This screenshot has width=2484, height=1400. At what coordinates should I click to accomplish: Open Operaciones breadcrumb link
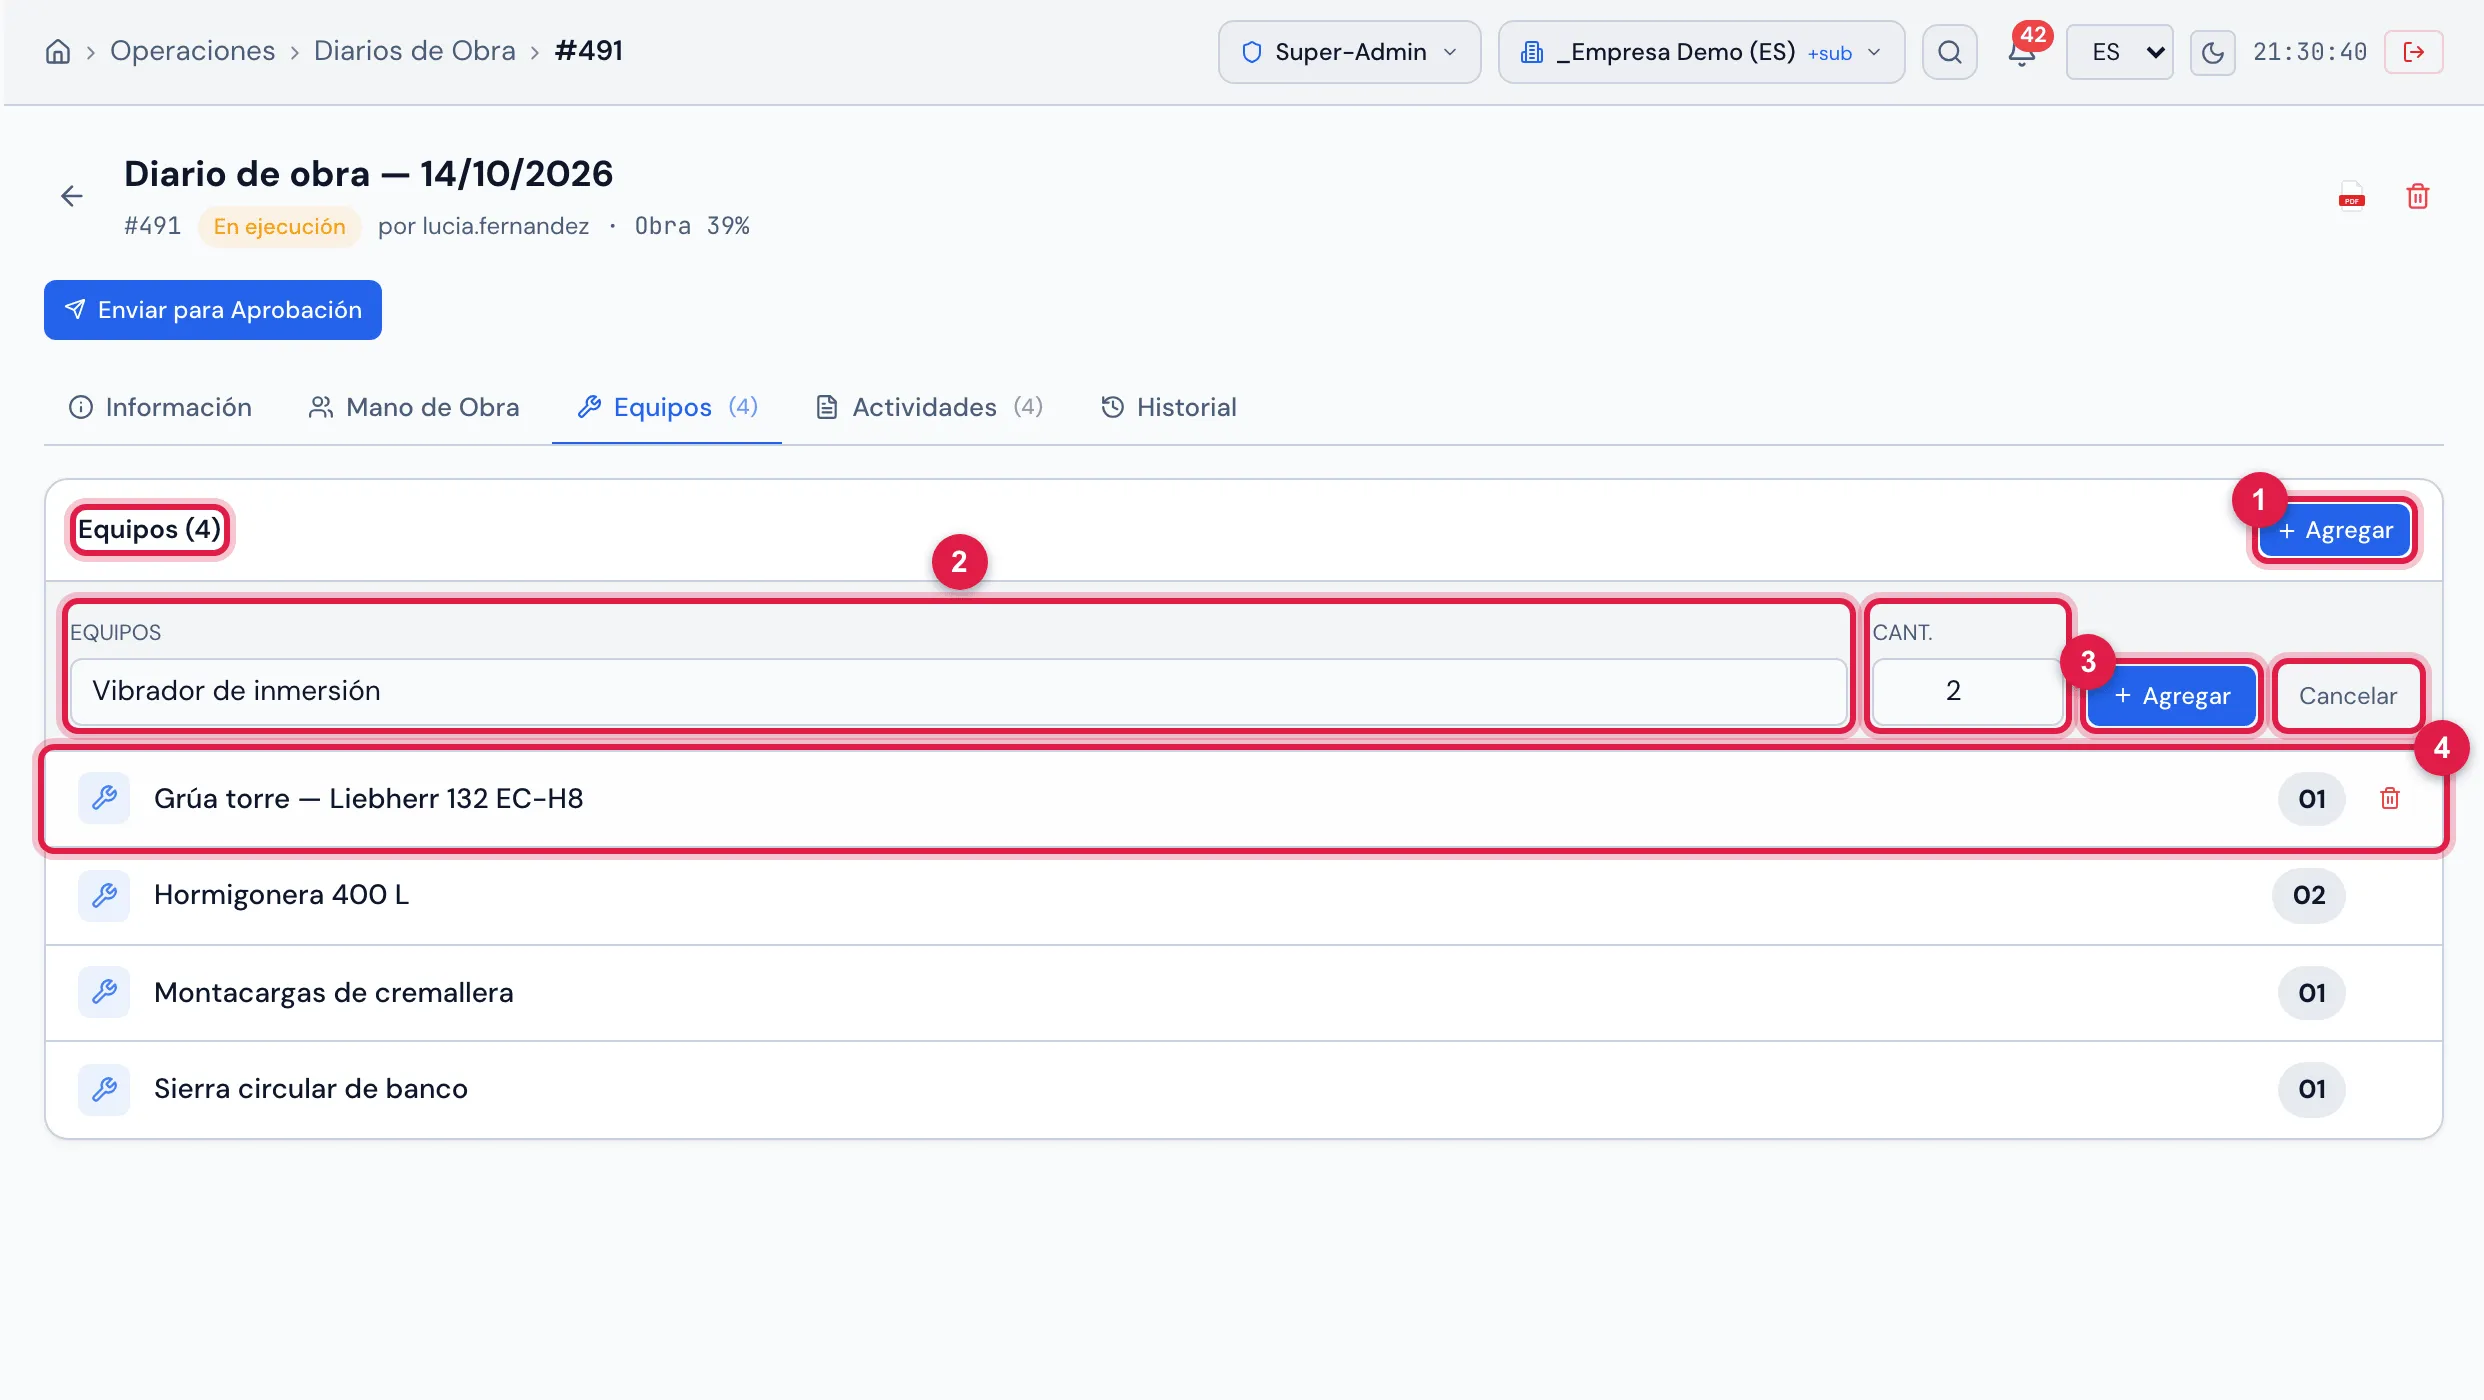[x=192, y=51]
